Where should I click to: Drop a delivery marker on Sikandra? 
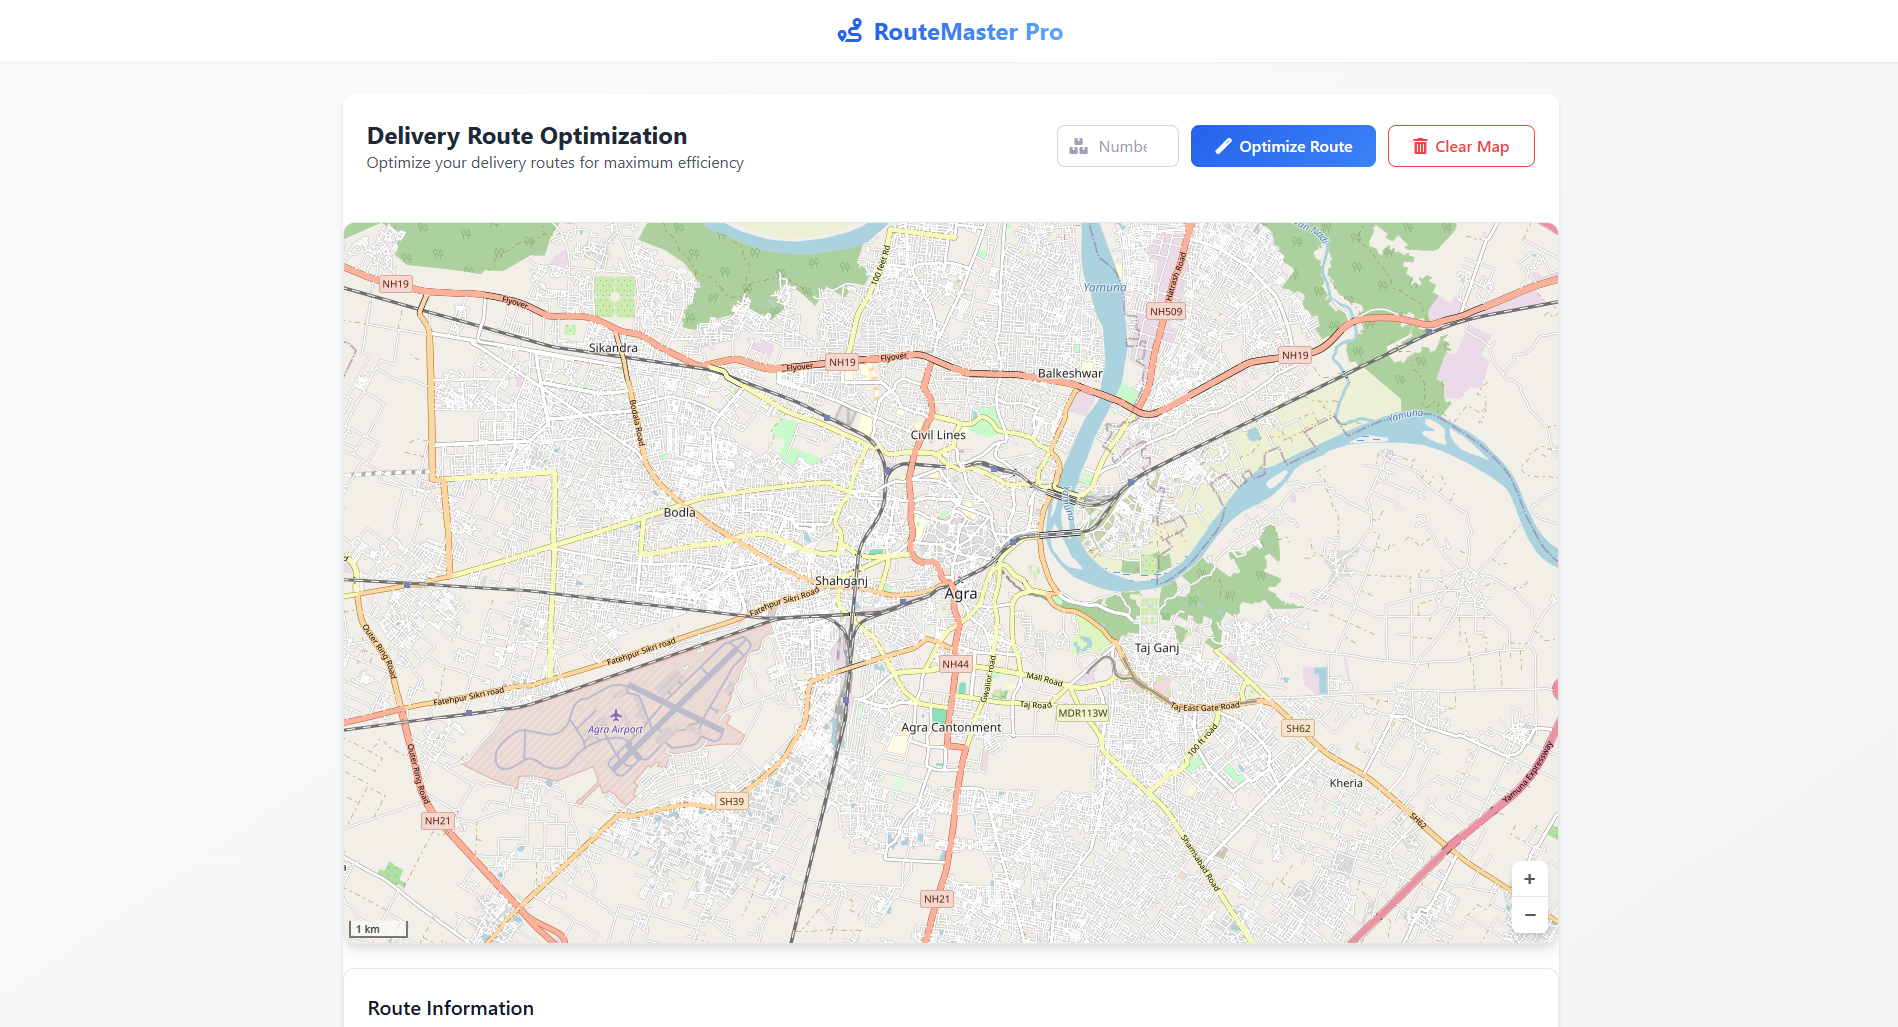click(614, 348)
